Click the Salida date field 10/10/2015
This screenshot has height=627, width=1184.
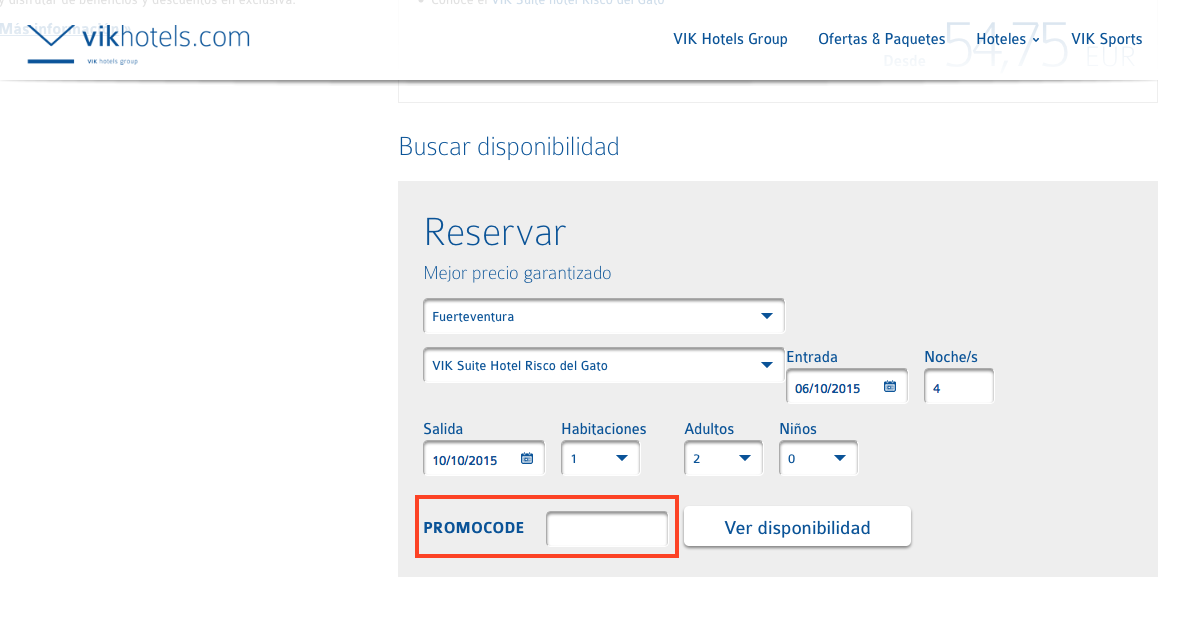(483, 459)
